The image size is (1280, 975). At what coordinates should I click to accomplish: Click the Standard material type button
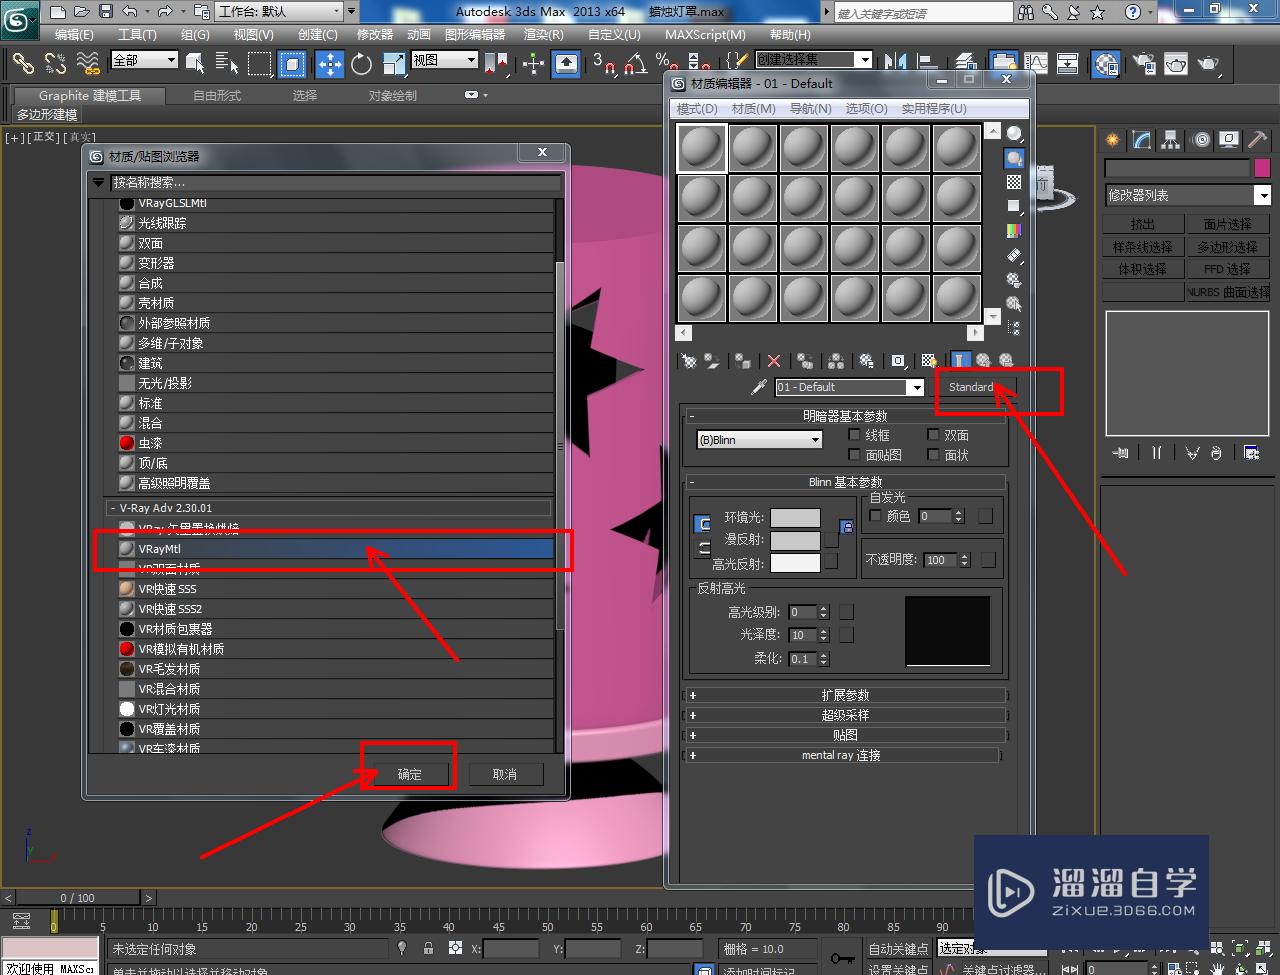click(x=971, y=387)
